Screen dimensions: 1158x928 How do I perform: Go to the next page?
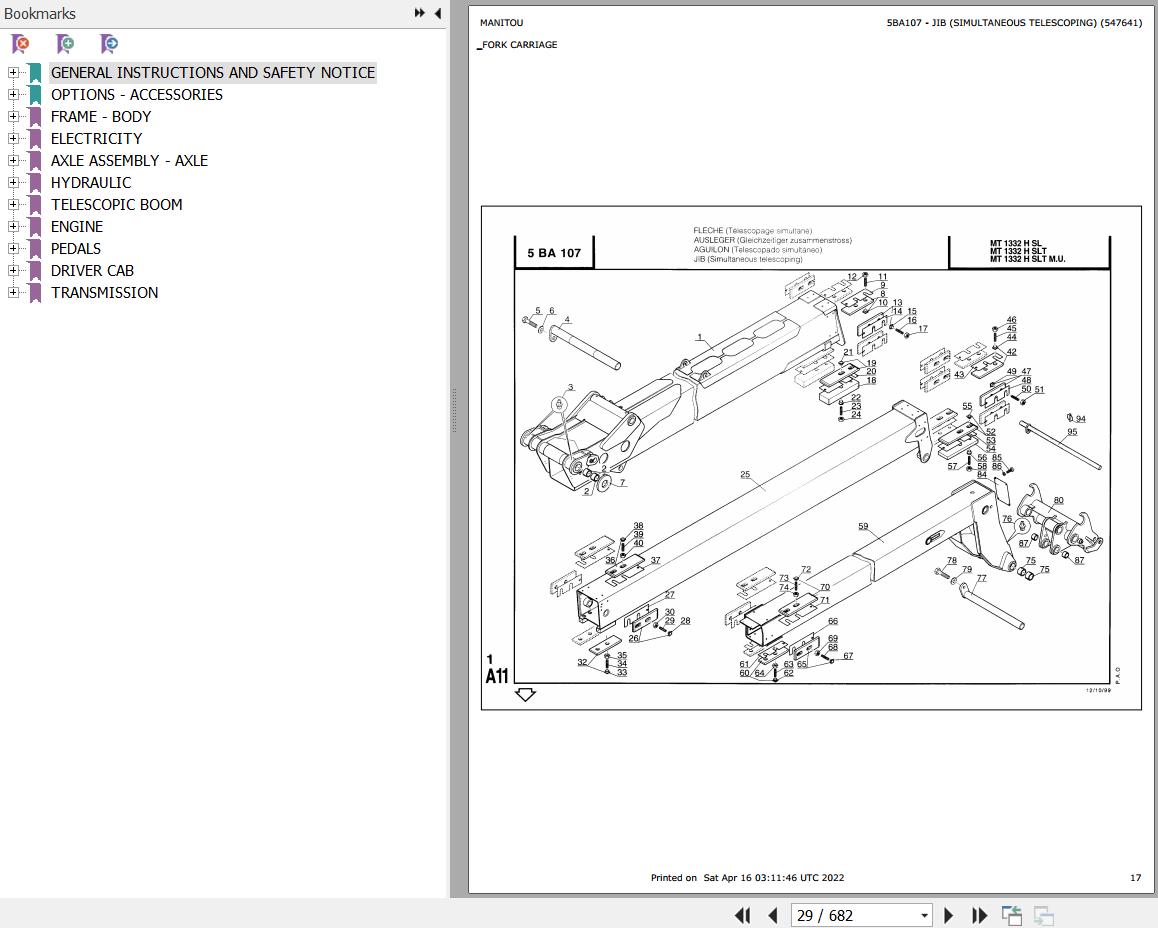[949, 915]
